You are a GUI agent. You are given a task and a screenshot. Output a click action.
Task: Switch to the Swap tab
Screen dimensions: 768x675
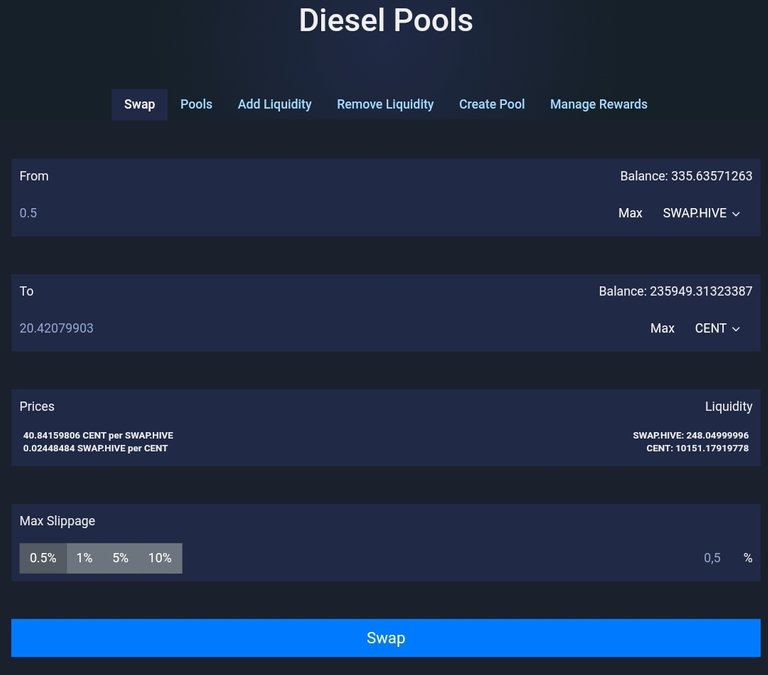tap(140, 104)
